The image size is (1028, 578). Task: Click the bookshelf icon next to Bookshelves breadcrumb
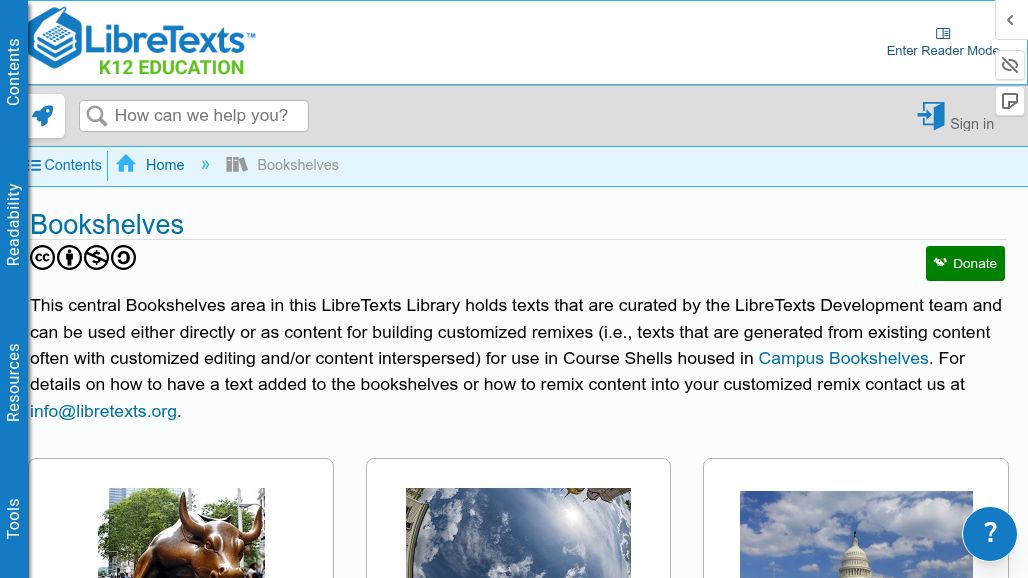tap(236, 164)
